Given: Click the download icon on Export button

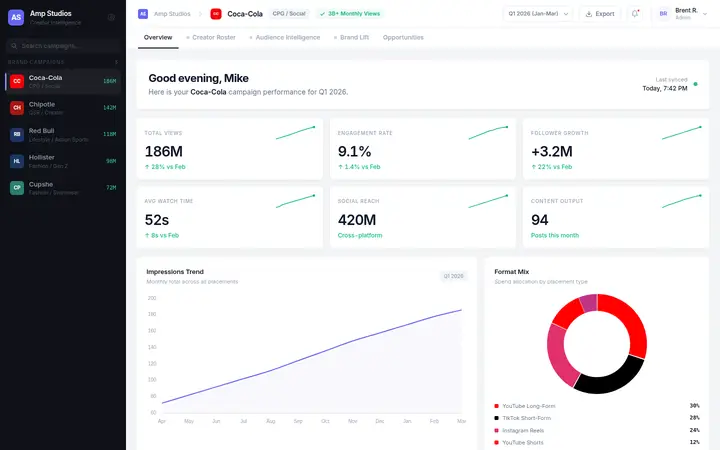Looking at the screenshot, I should [x=589, y=14].
